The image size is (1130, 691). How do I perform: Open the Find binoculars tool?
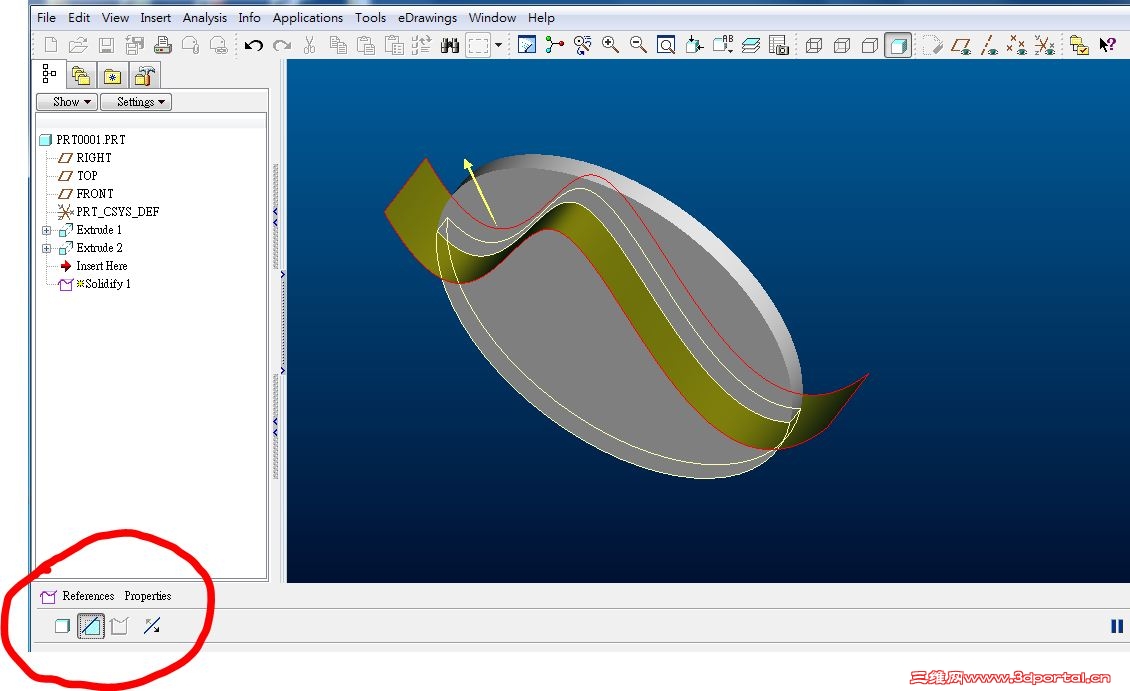450,45
